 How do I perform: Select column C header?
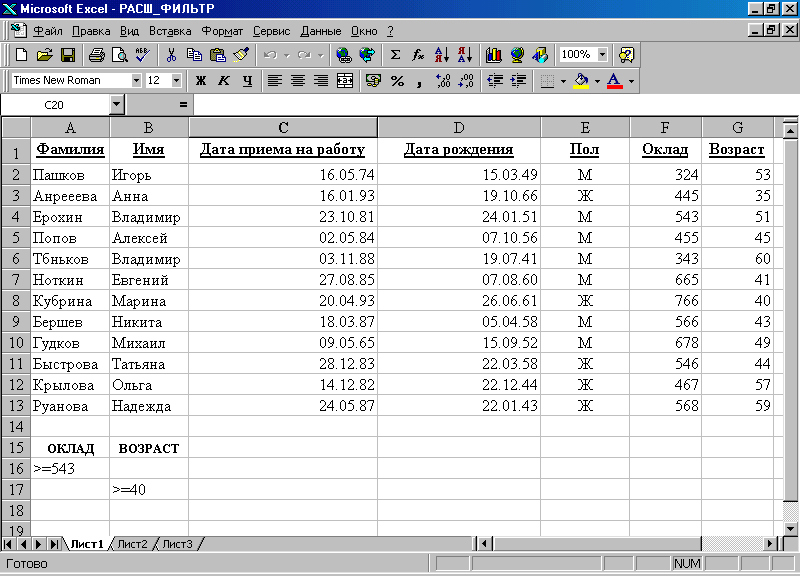click(283, 128)
